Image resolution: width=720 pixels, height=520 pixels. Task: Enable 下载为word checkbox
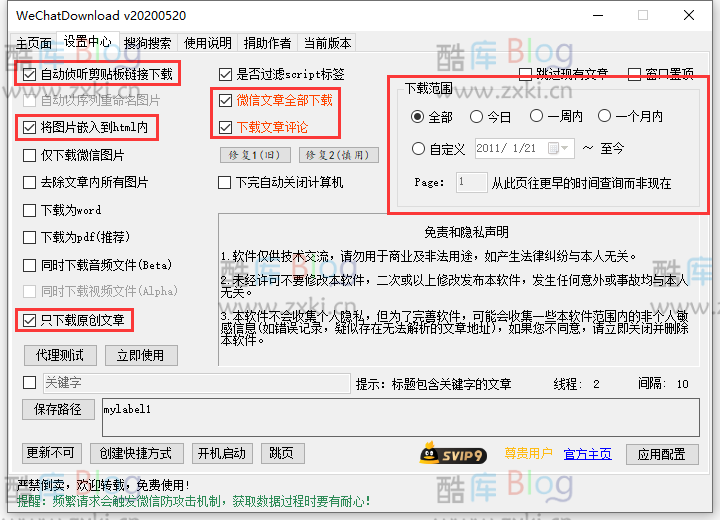[x=29, y=210]
